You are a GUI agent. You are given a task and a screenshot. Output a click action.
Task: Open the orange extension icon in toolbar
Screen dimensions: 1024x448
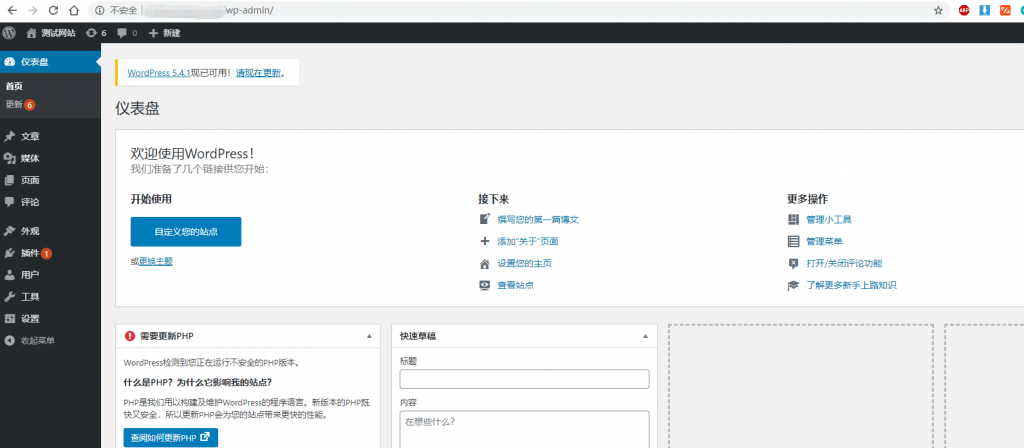pos(1005,10)
